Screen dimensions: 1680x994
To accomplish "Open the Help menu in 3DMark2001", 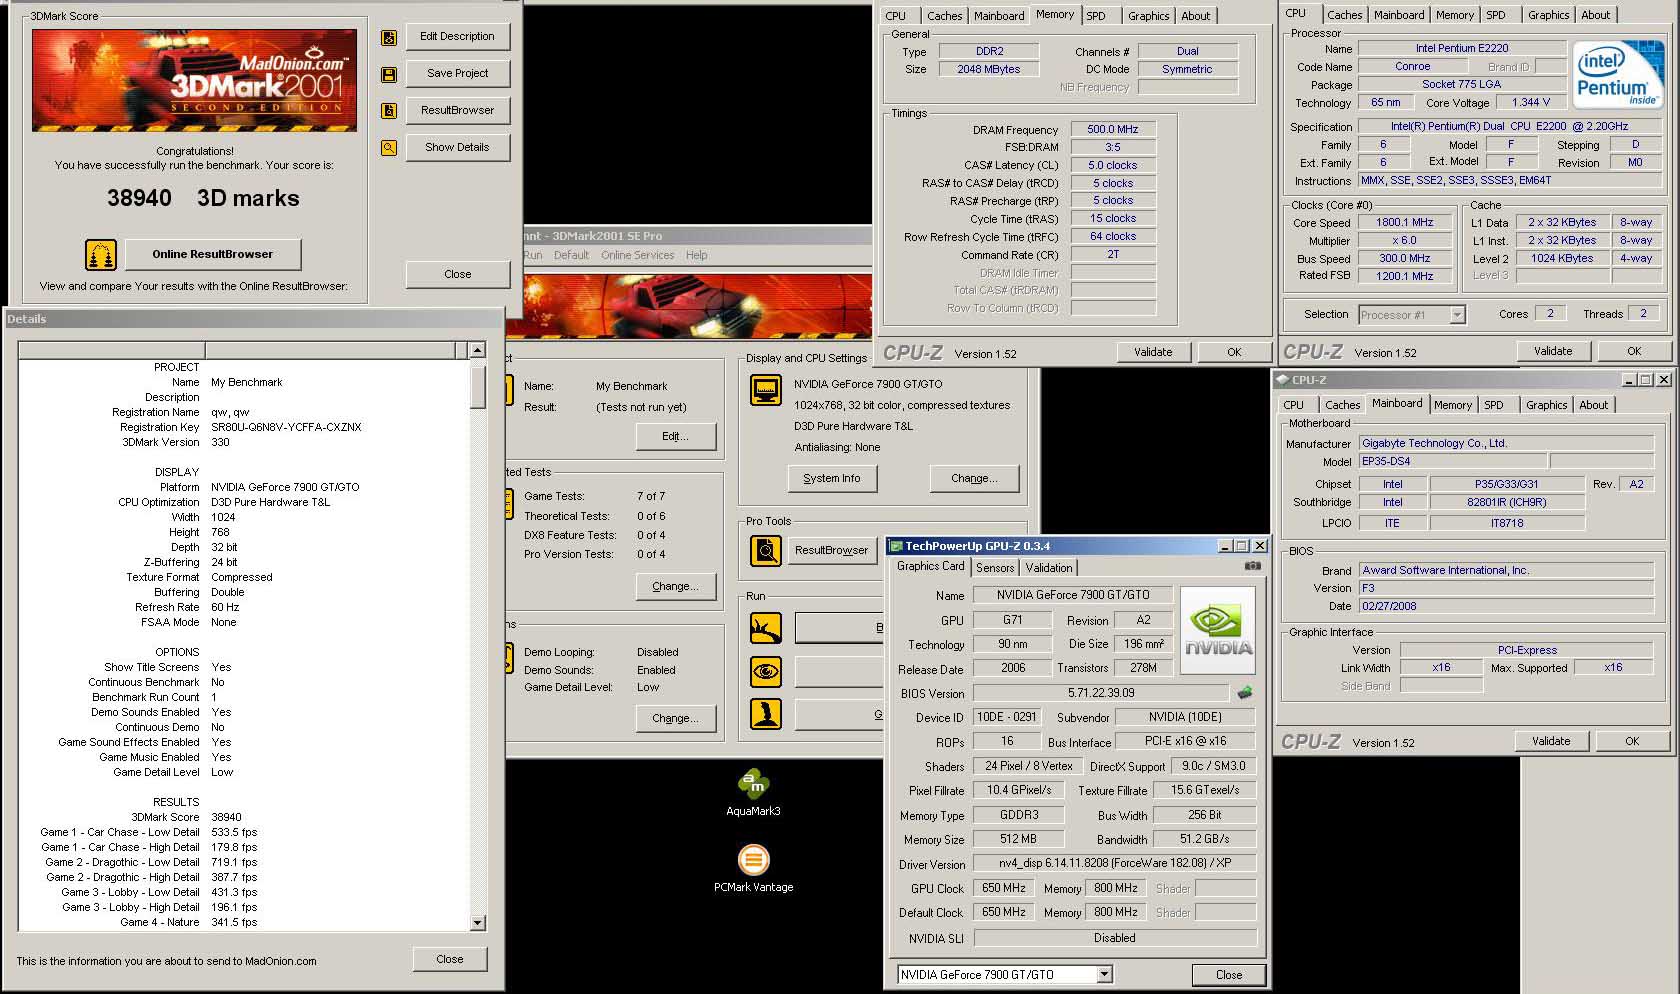I will [697, 255].
